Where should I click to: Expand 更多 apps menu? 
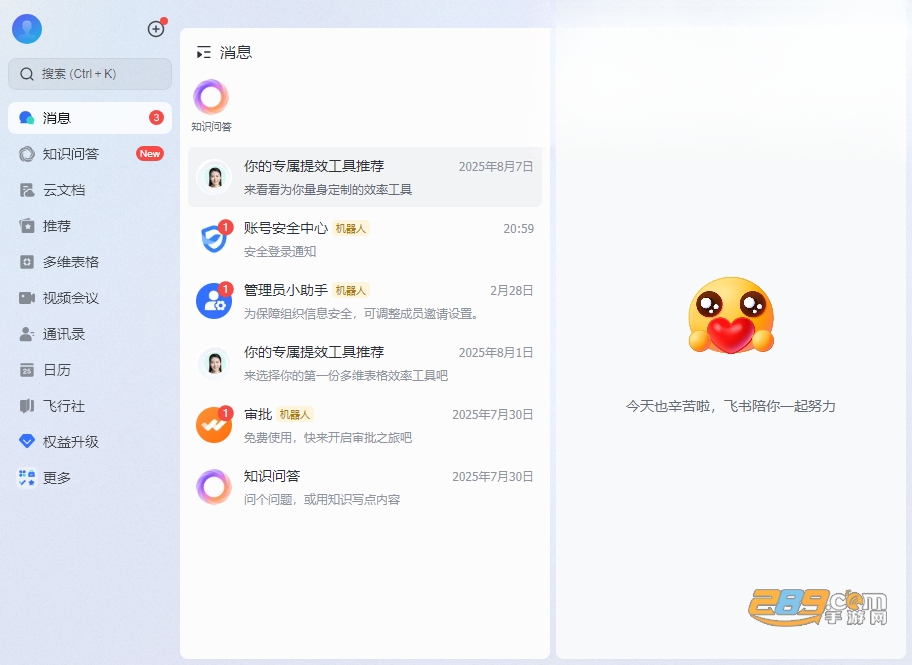(90, 478)
